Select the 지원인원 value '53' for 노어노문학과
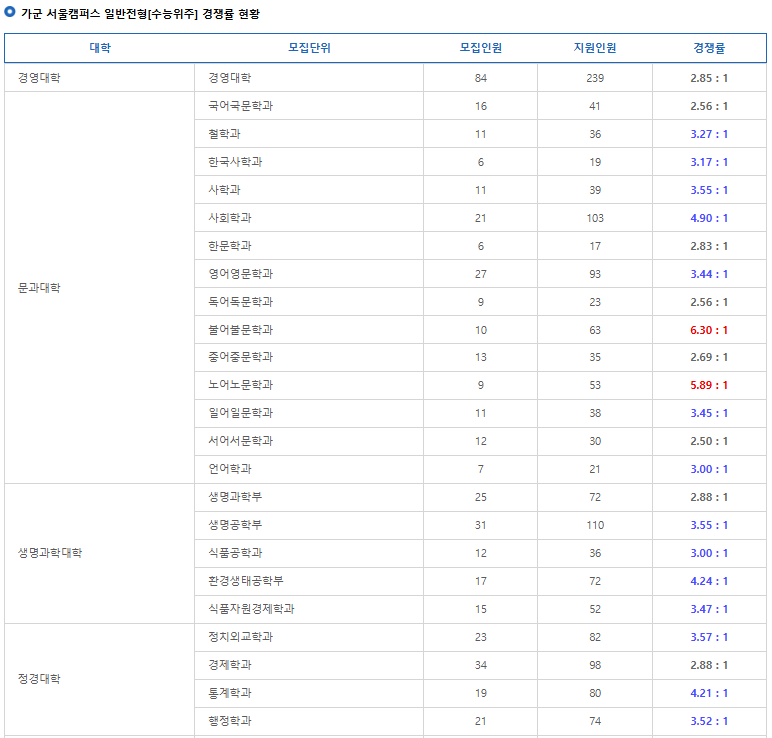The height and width of the screenshot is (738, 772). [x=595, y=385]
